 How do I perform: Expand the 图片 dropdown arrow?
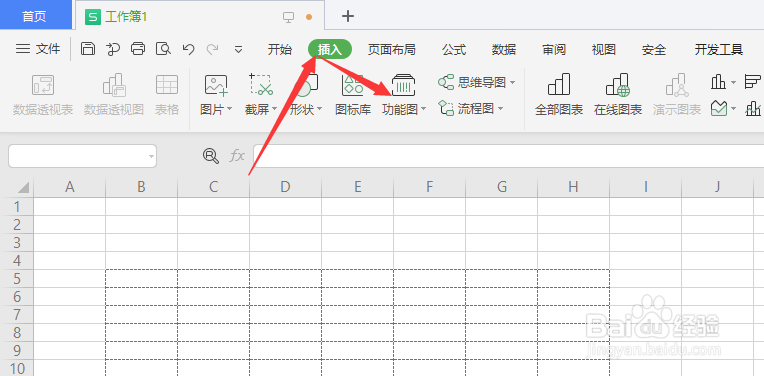pyautogui.click(x=229, y=110)
